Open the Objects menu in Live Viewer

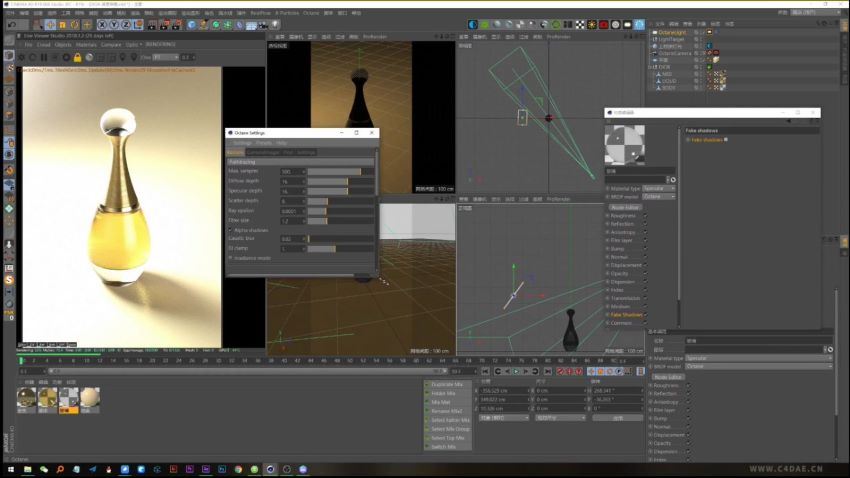[63, 44]
